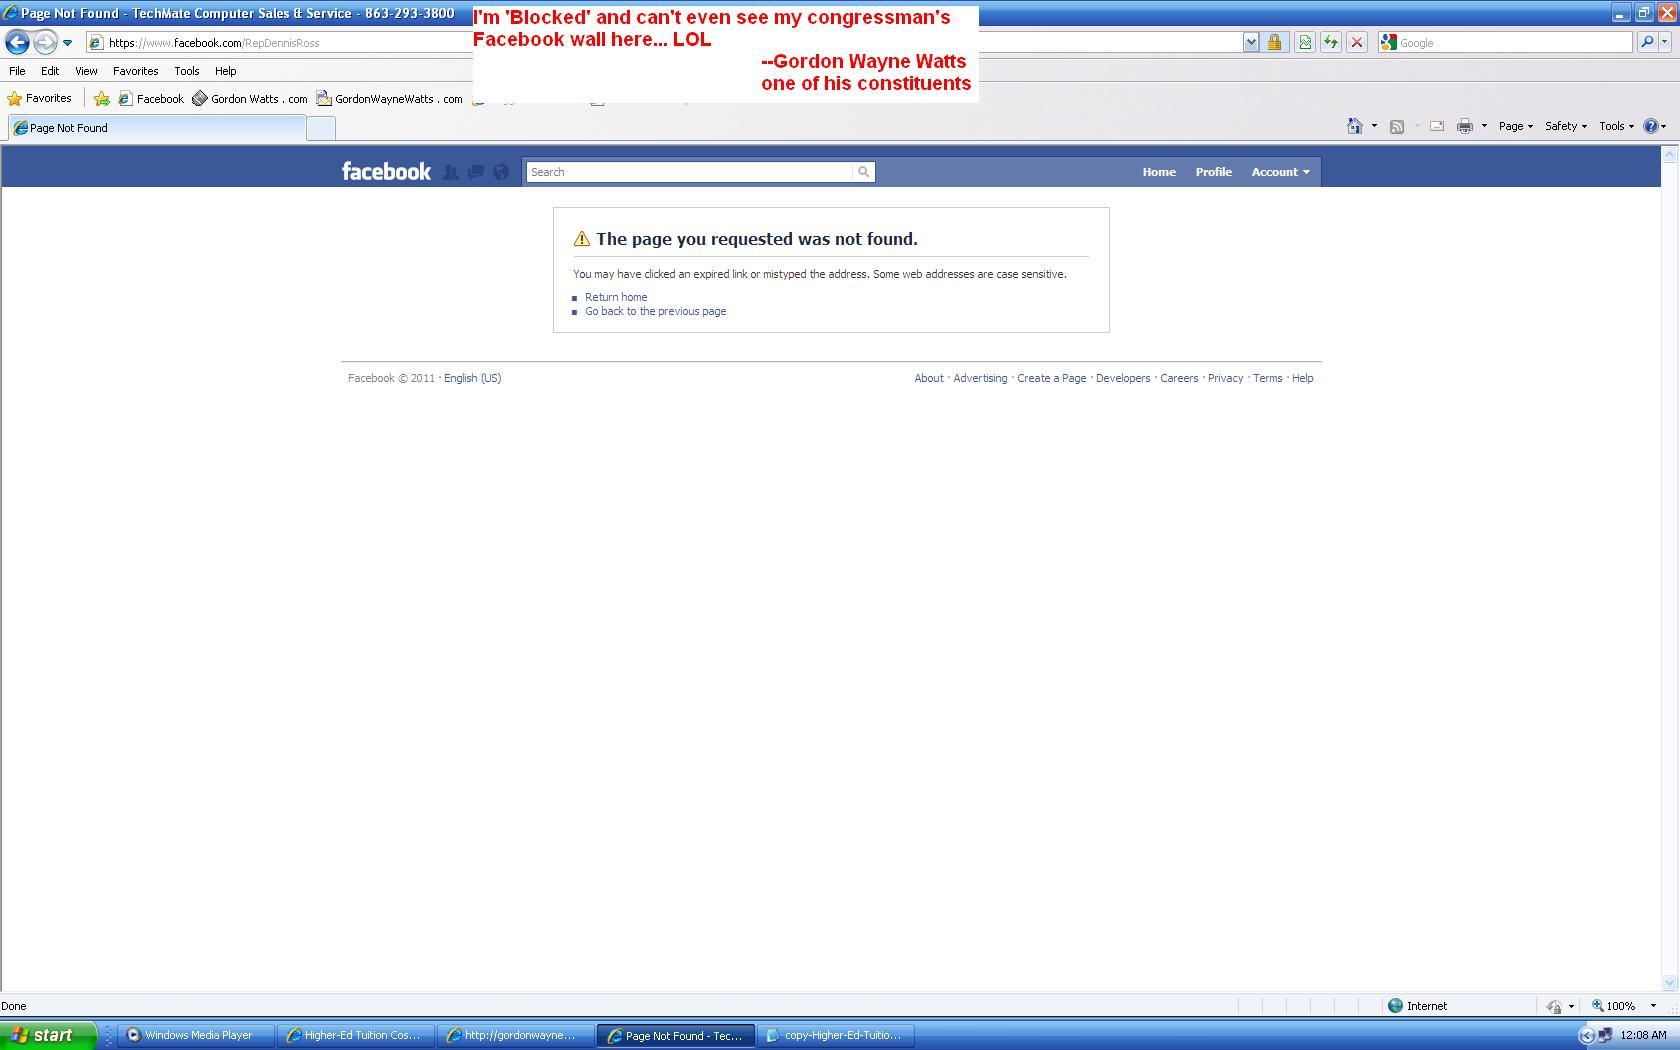Click Home in the Facebook header
The width and height of the screenshot is (1680, 1050).
[x=1159, y=172]
